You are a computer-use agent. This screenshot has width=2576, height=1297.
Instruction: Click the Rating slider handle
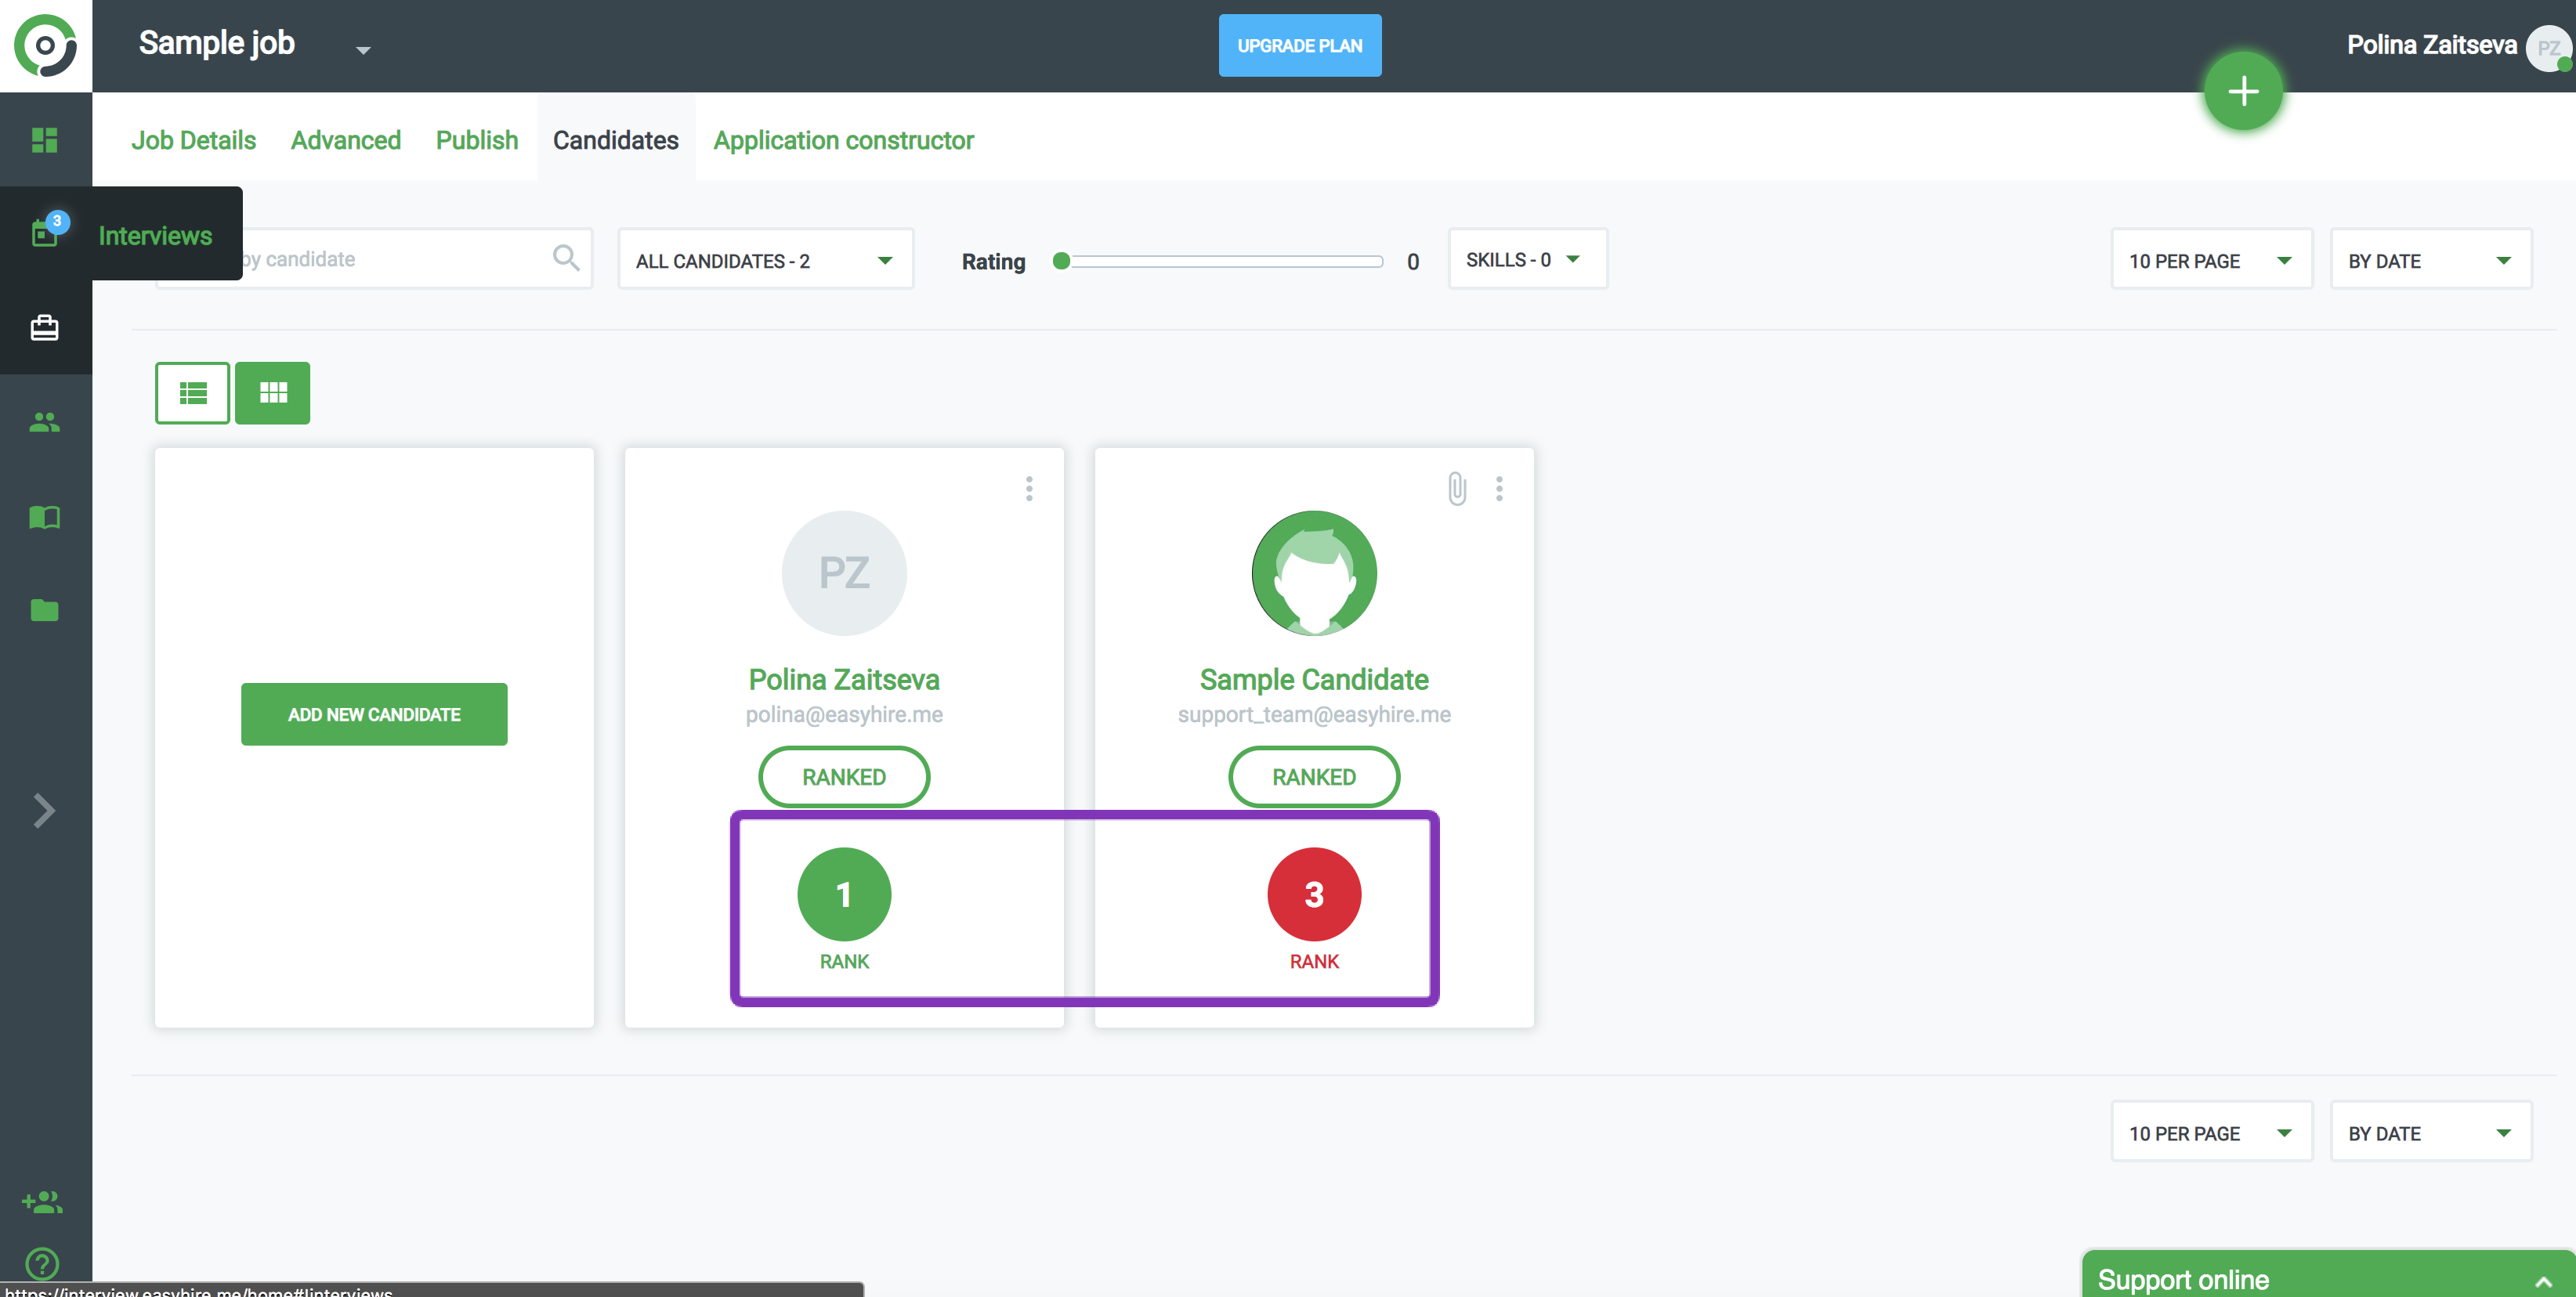click(1061, 261)
